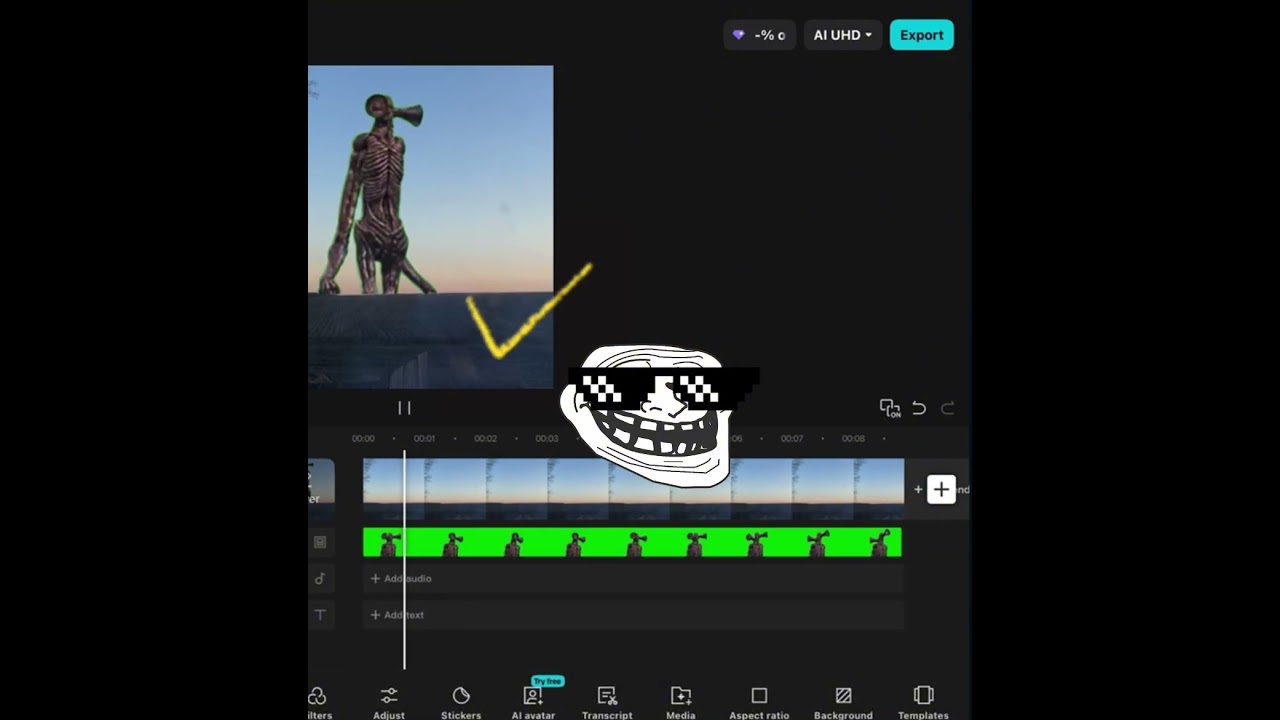The image size is (1280, 720).
Task: Redo the last undone edit
Action: 948,408
